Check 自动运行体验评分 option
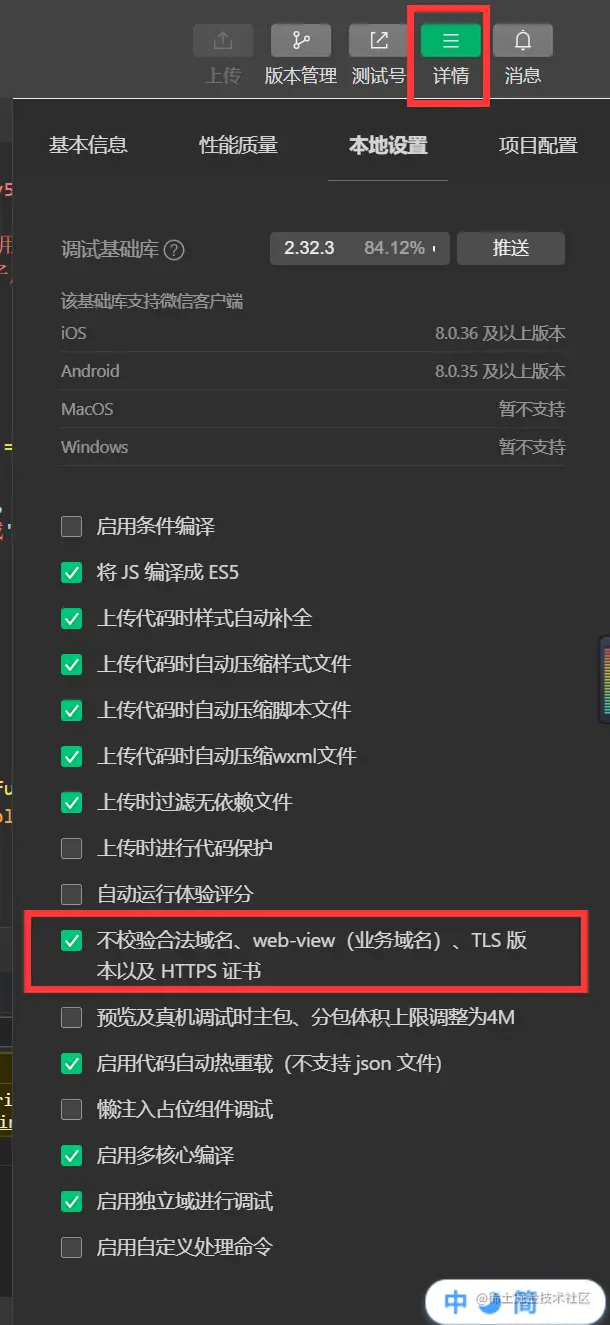The height and width of the screenshot is (1325, 610). point(72,895)
